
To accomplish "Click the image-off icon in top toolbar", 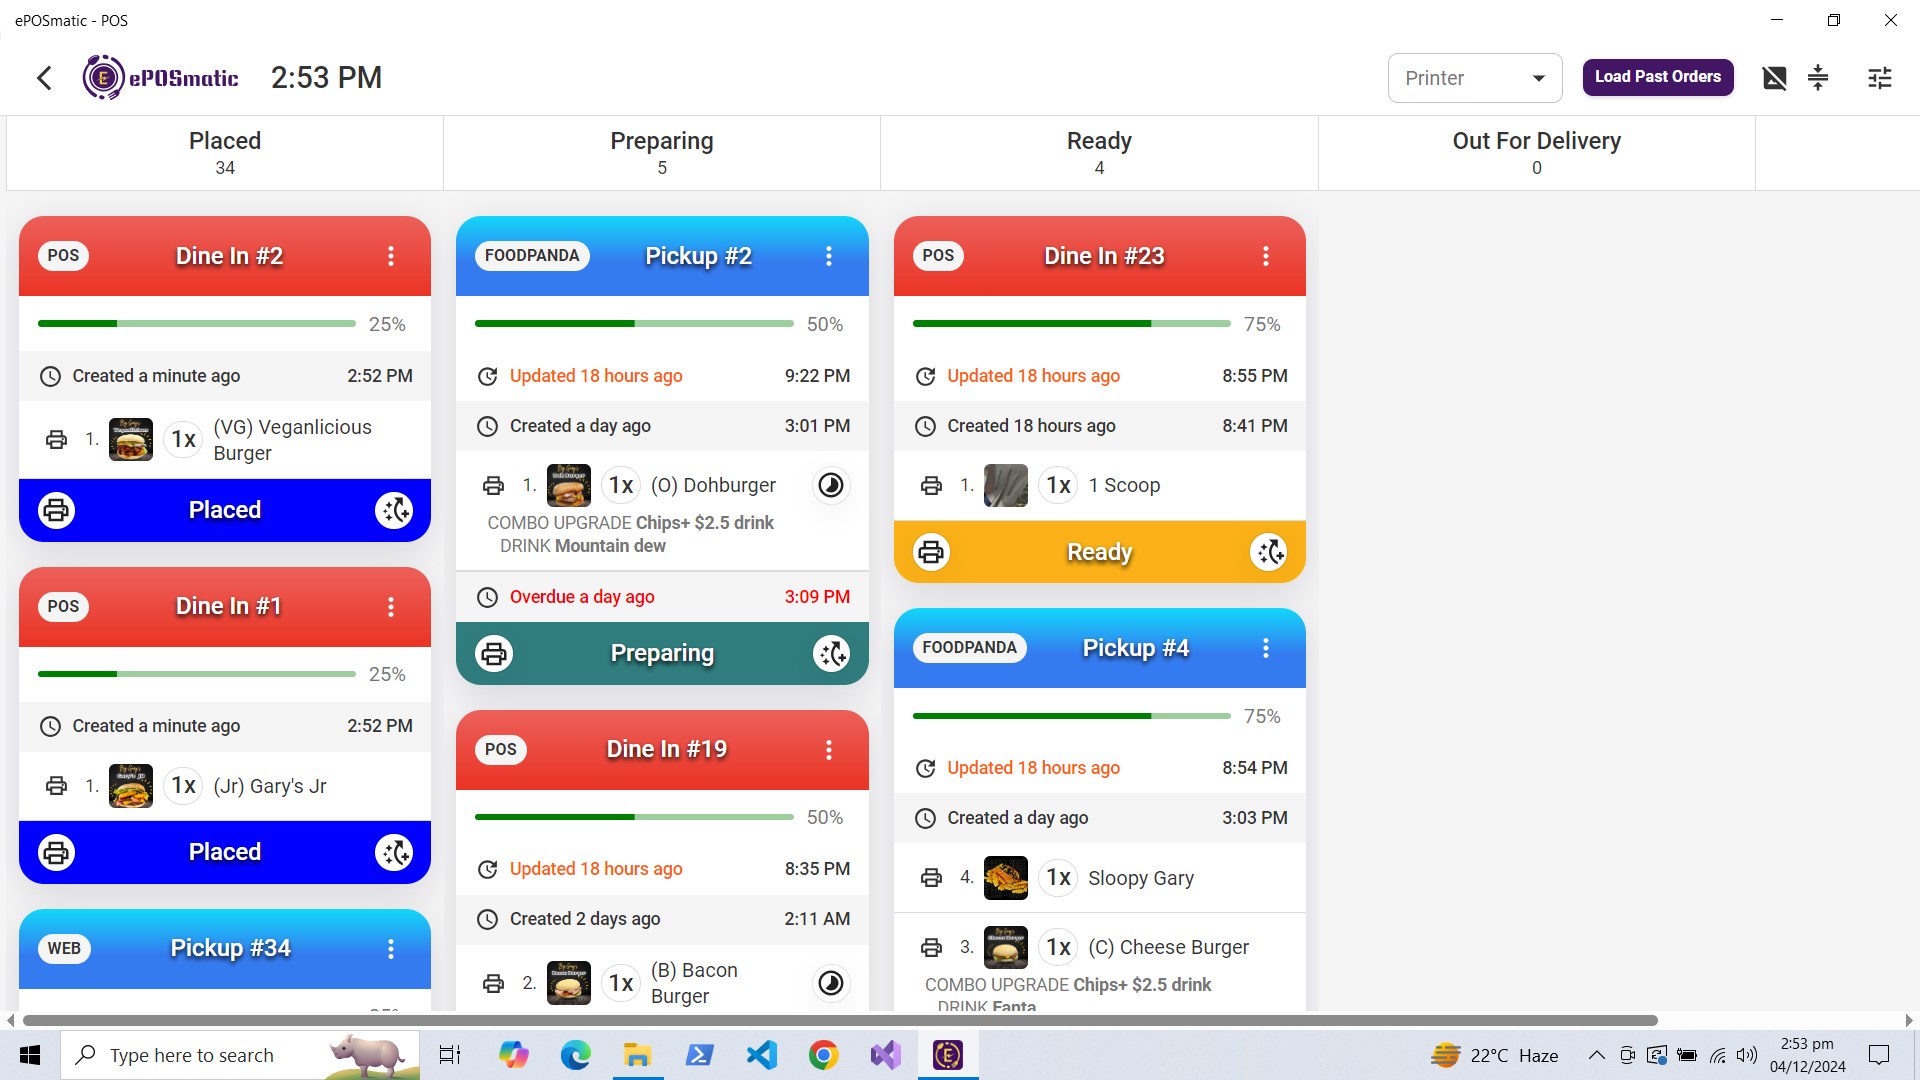I will (x=1774, y=78).
